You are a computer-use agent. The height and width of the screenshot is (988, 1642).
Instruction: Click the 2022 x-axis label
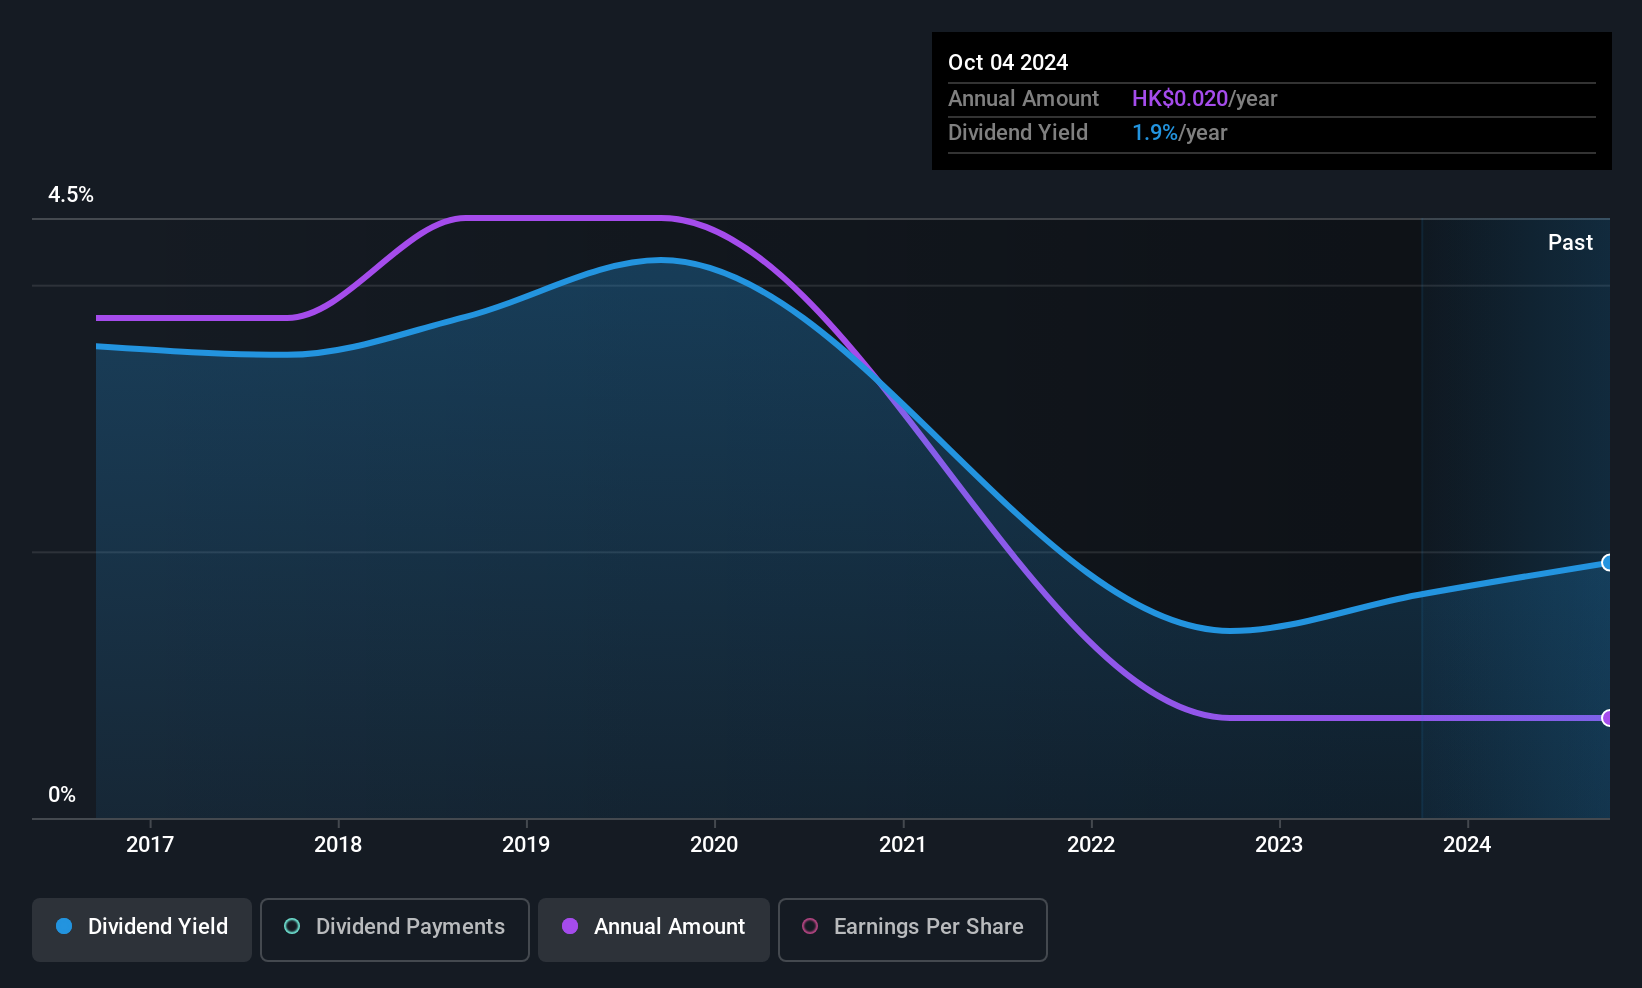pyautogui.click(x=1091, y=844)
